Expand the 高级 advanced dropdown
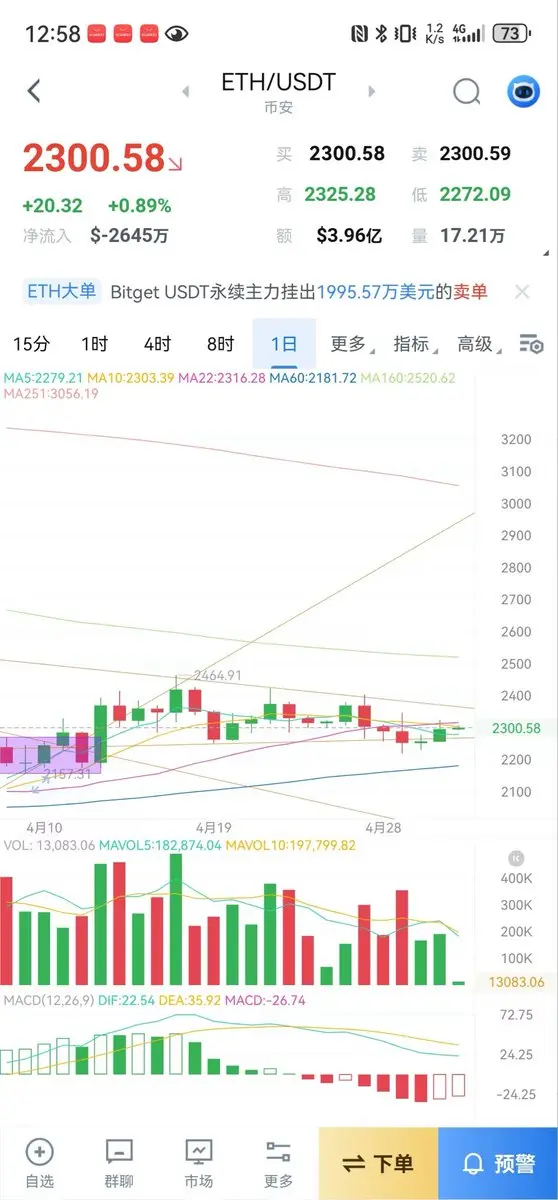Viewport: 558px width, 1200px height. (478, 344)
